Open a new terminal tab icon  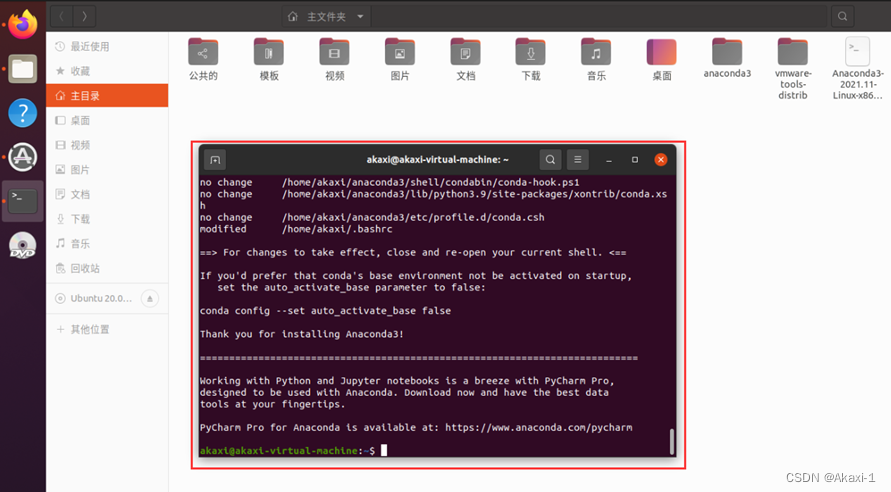215,160
